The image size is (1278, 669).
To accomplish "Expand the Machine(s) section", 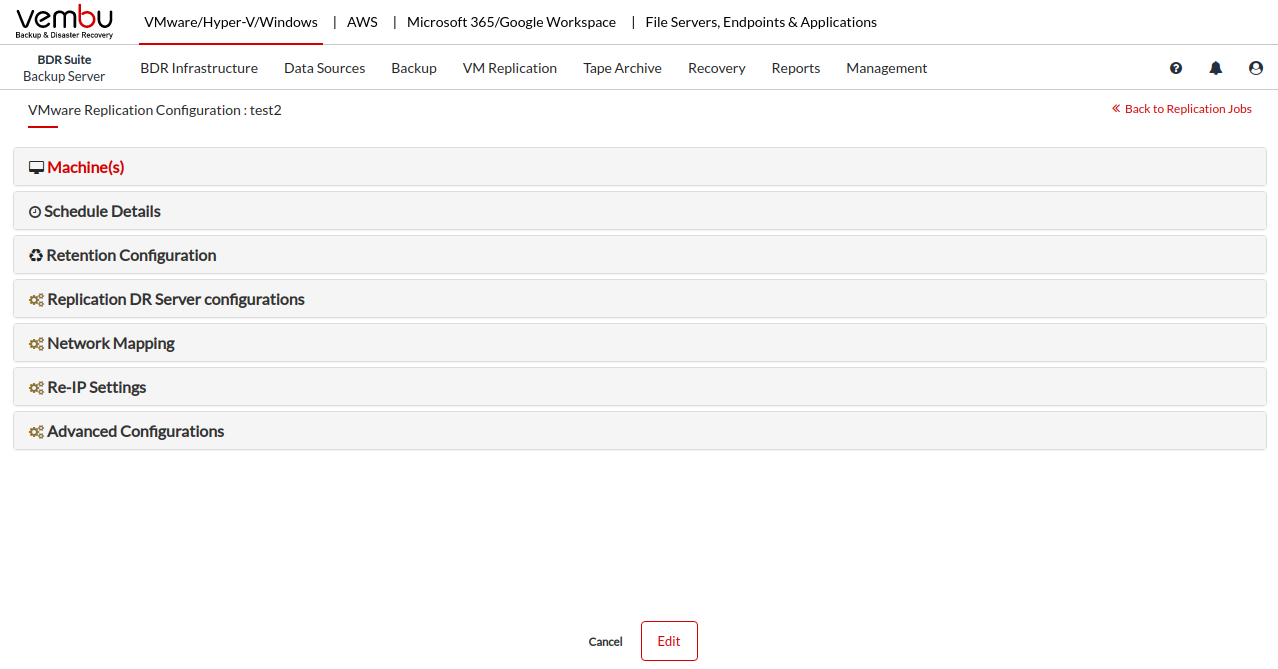I will click(x=640, y=167).
